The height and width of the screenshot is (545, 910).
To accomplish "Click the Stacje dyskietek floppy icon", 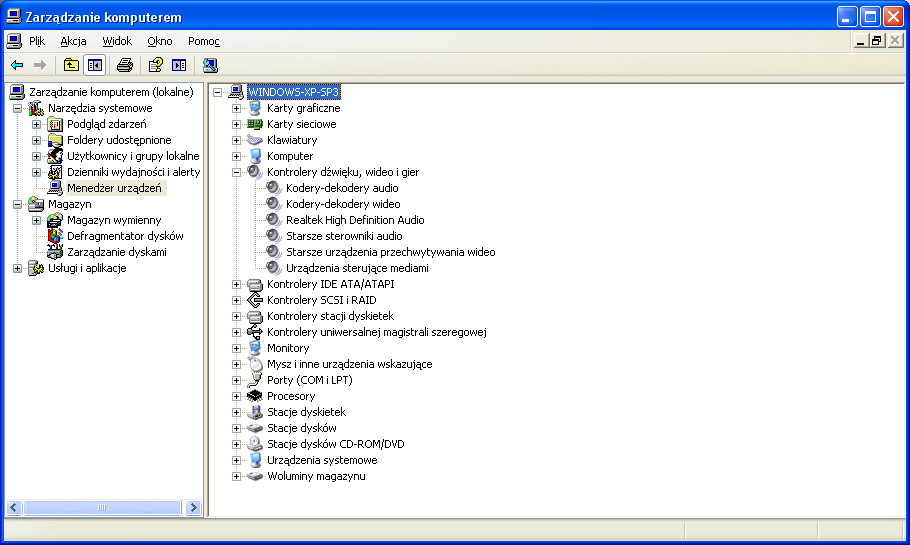I will (x=255, y=412).
